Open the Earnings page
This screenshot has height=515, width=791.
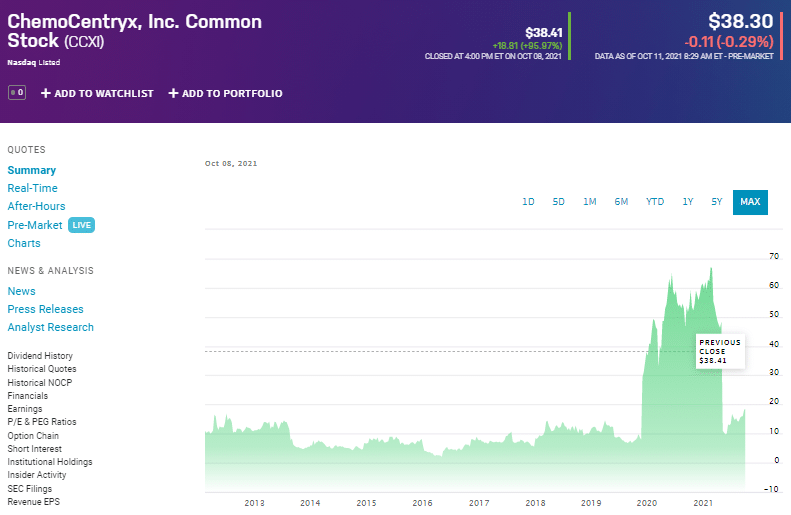[25, 409]
